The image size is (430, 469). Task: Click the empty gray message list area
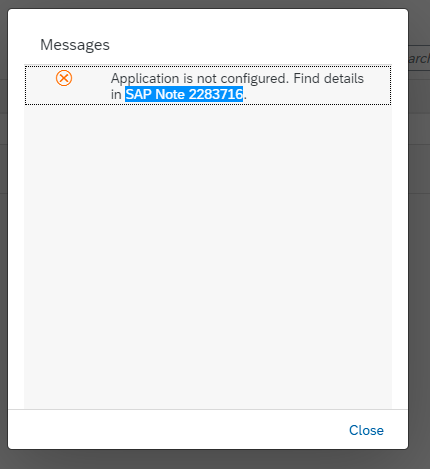pos(208,257)
